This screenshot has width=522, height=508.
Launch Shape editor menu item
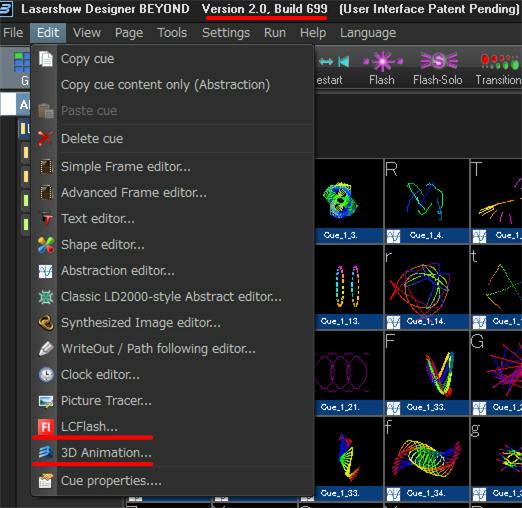pos(173,245)
